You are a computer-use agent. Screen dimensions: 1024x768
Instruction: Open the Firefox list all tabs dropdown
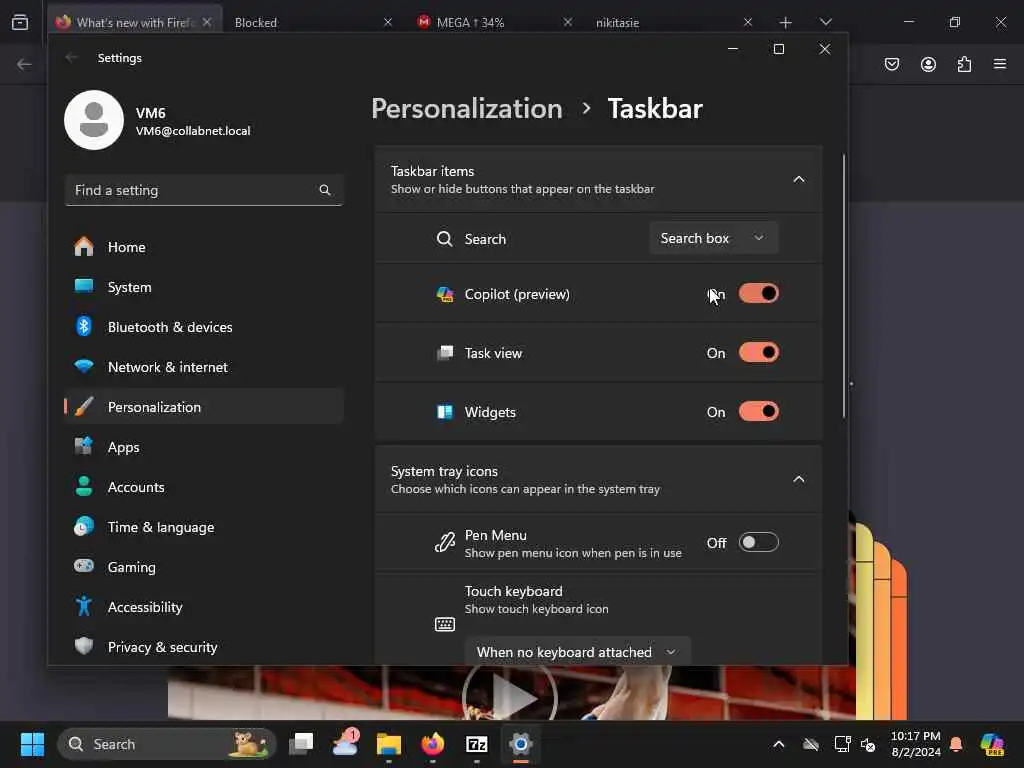826,22
